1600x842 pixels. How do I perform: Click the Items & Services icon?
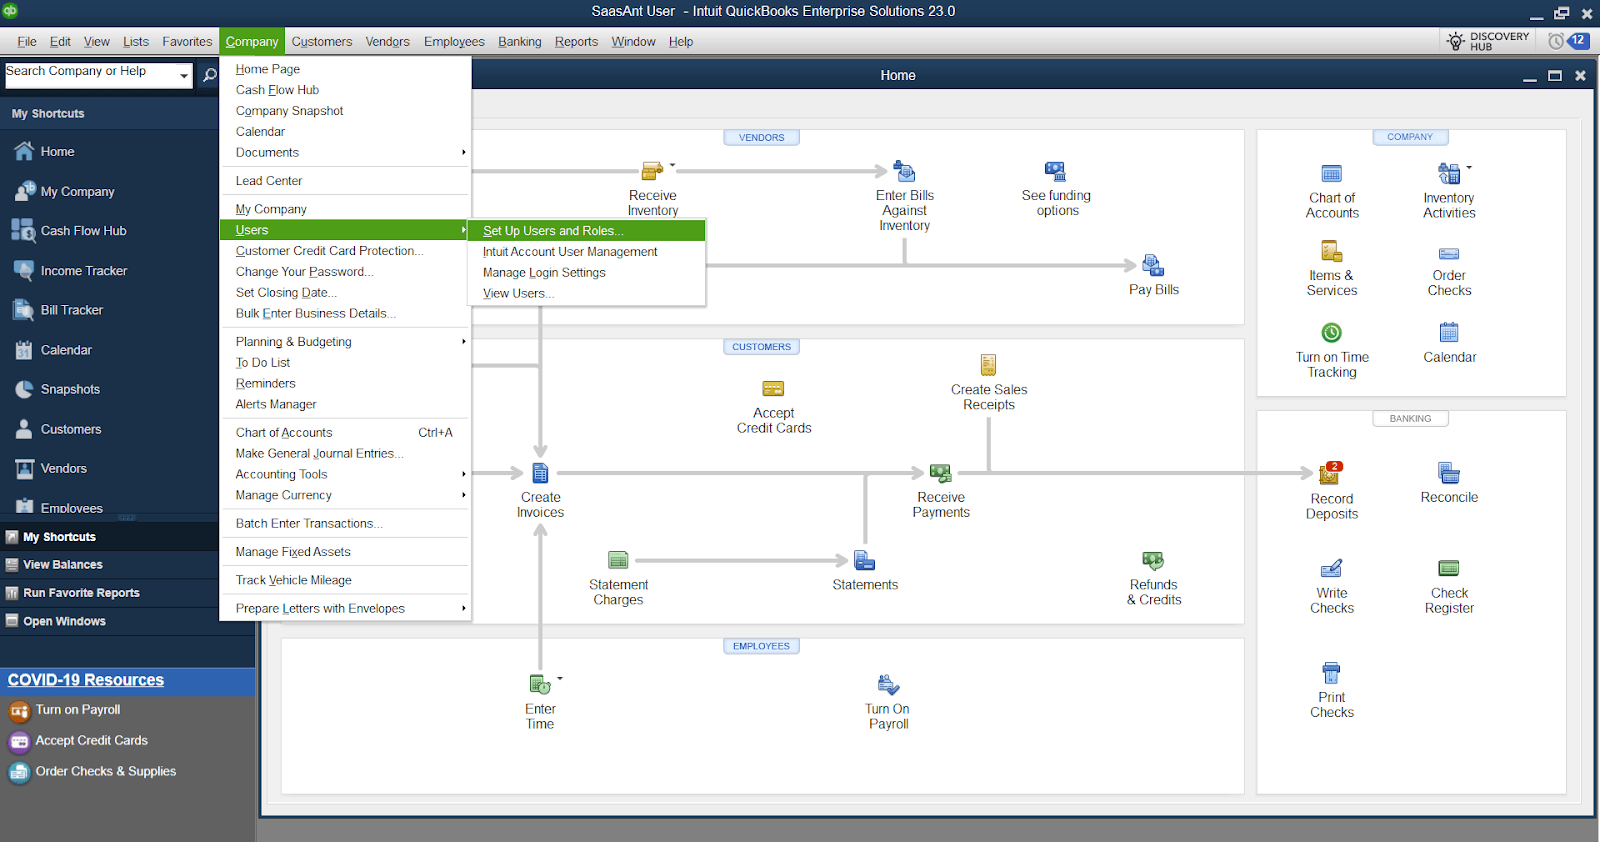tap(1332, 251)
